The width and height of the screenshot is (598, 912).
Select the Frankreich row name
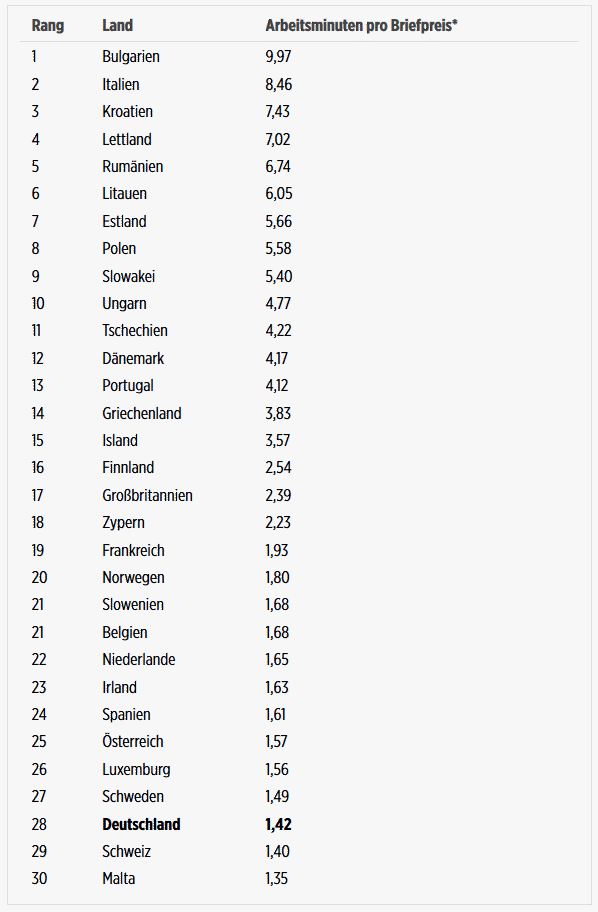coord(134,551)
